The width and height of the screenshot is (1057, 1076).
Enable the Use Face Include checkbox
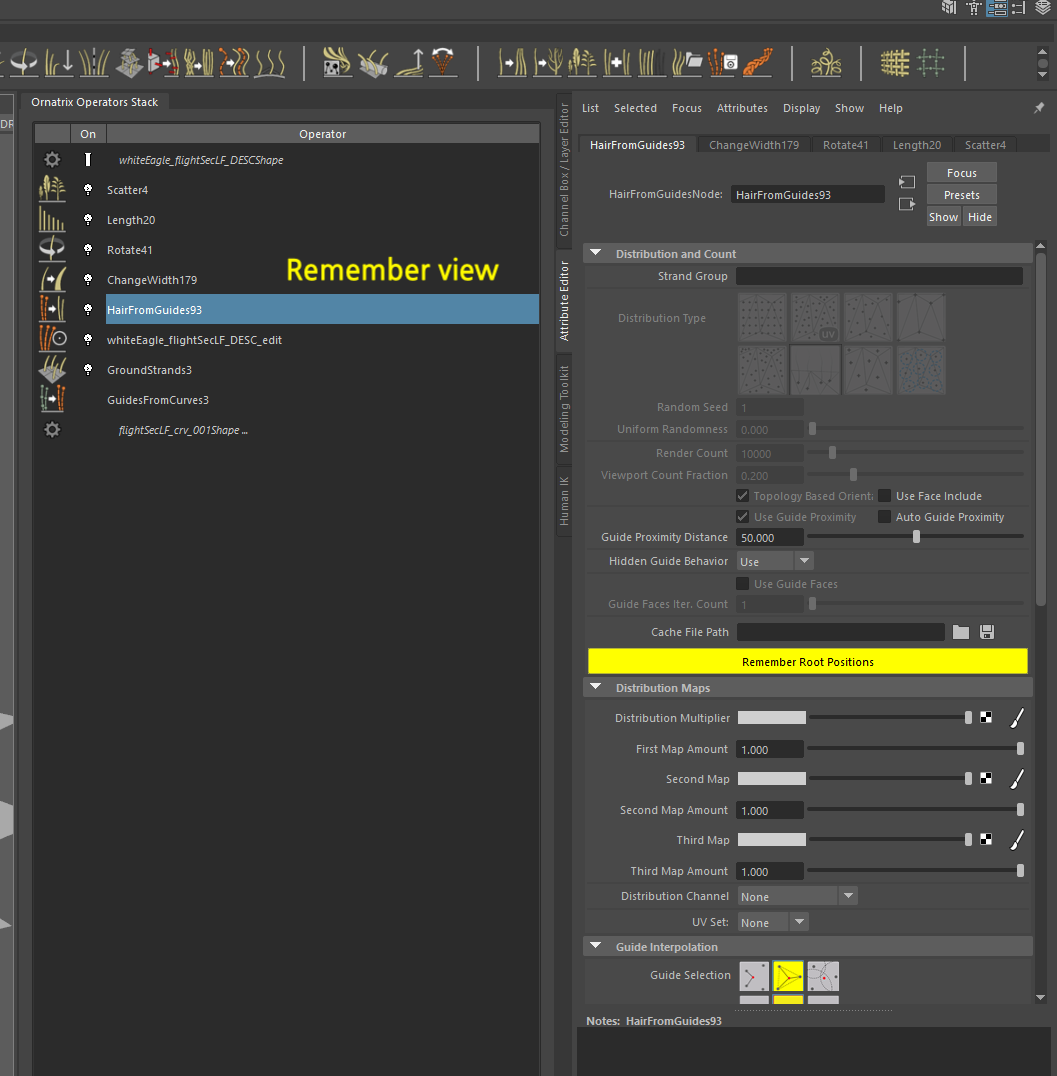point(885,496)
